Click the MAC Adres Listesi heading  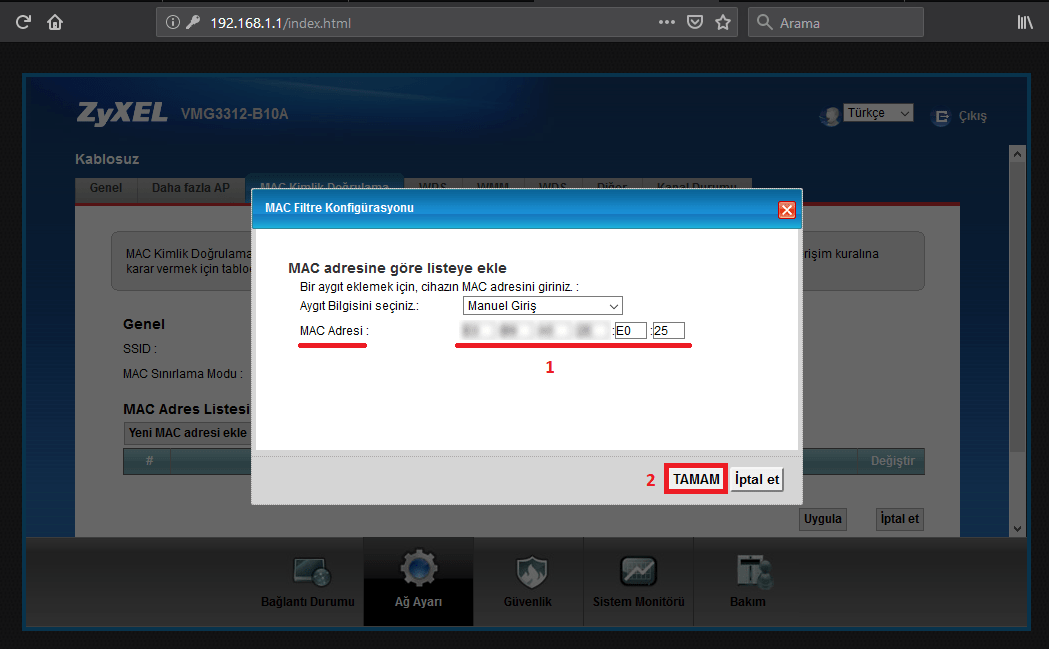pyautogui.click(x=186, y=409)
